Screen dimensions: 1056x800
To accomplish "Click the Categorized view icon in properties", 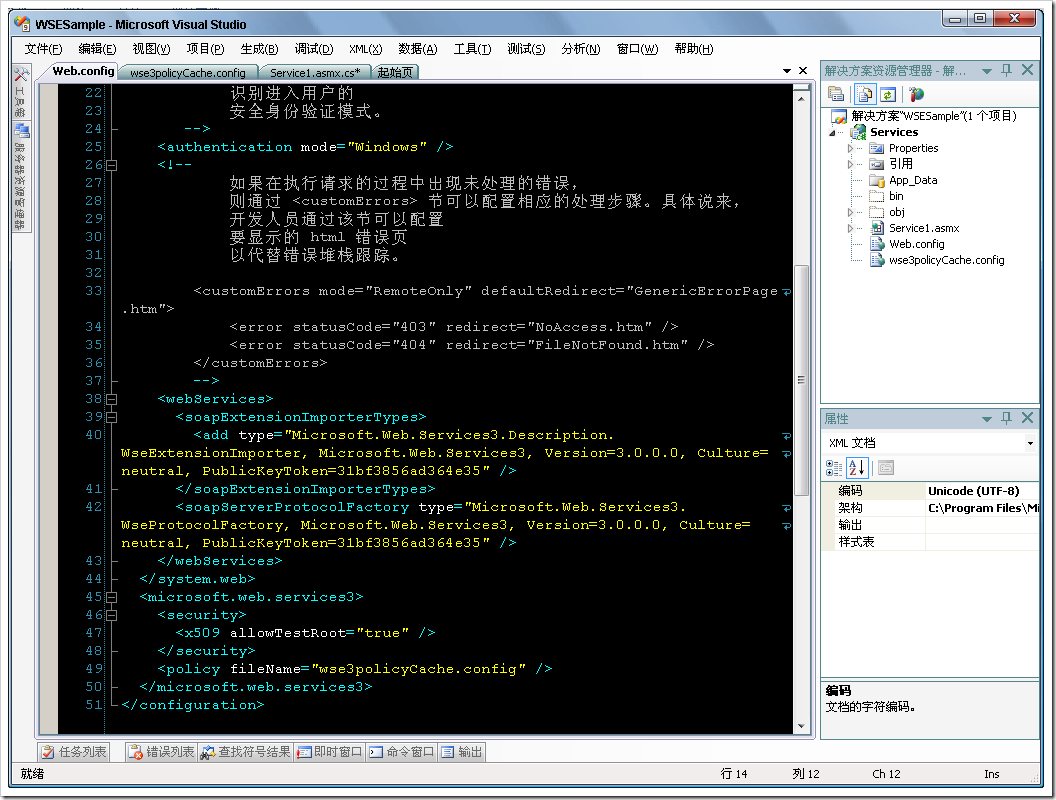I will coord(834,467).
